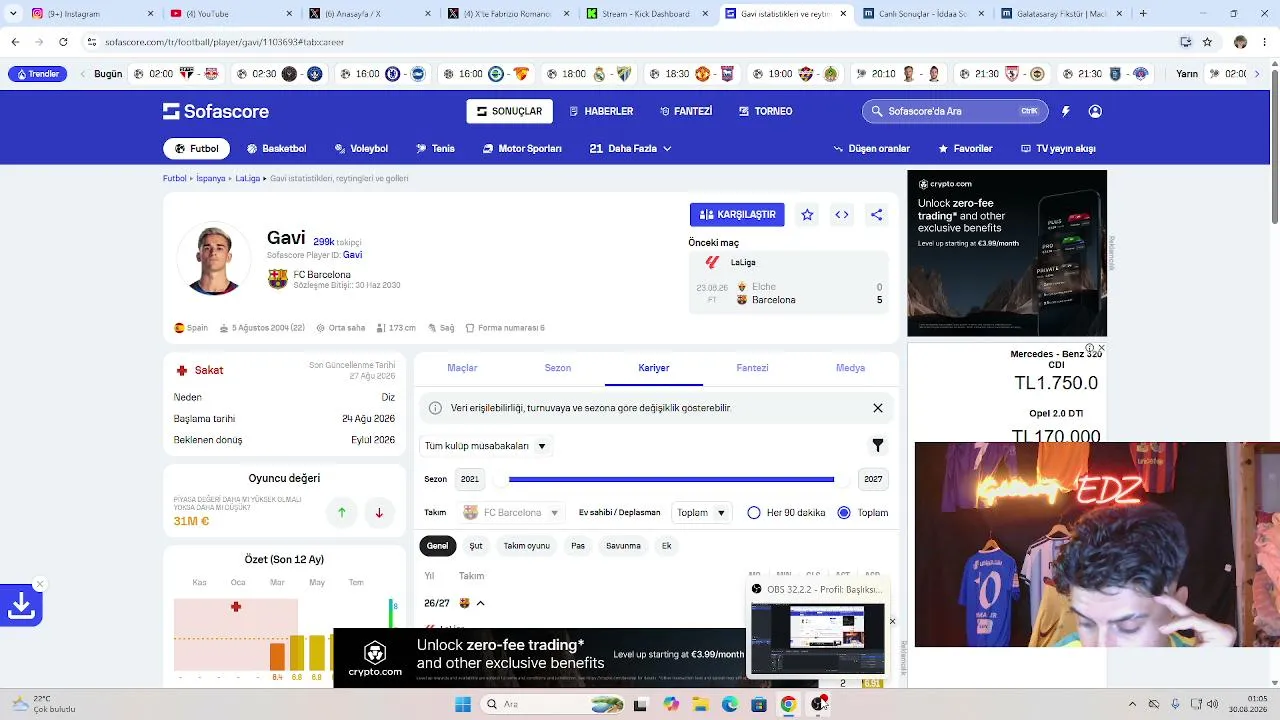
Task: Click the KARŞILAŞTIR compare button
Action: 737,214
